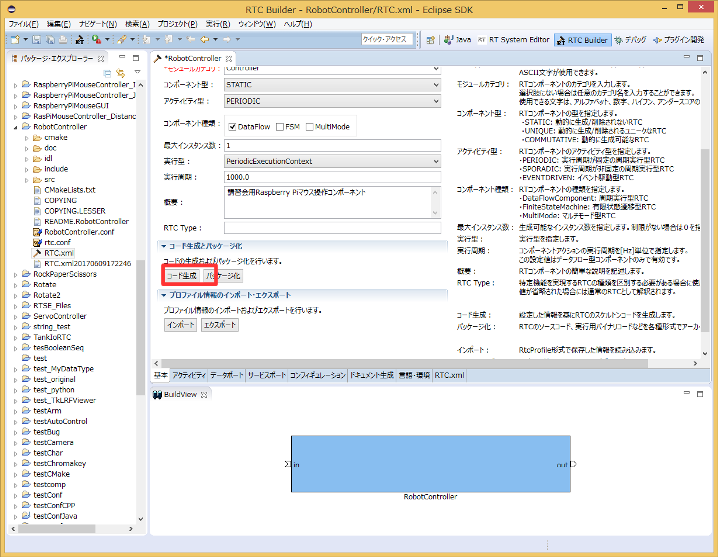
Task: Click the New file toolbar icon
Action: [x=15, y=40]
